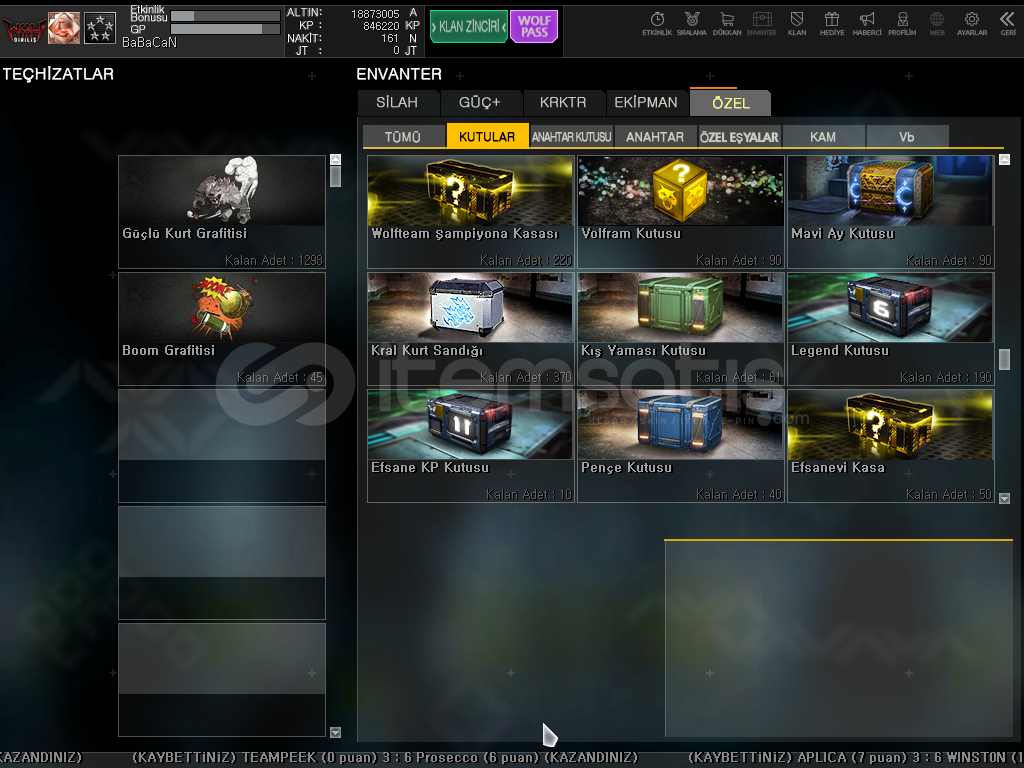Select the KUTULAR sub-tab
The image size is (1024, 768).
pos(487,136)
